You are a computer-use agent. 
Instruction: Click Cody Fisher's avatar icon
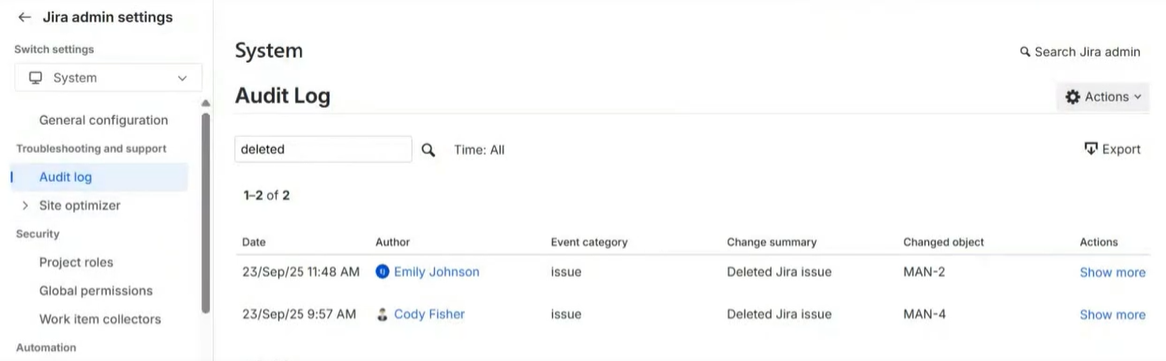coord(382,314)
